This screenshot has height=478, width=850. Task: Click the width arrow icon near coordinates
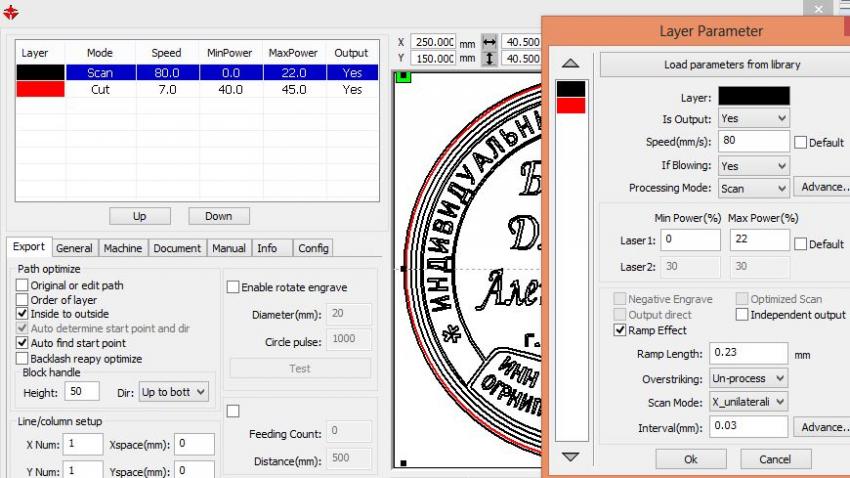(x=489, y=43)
